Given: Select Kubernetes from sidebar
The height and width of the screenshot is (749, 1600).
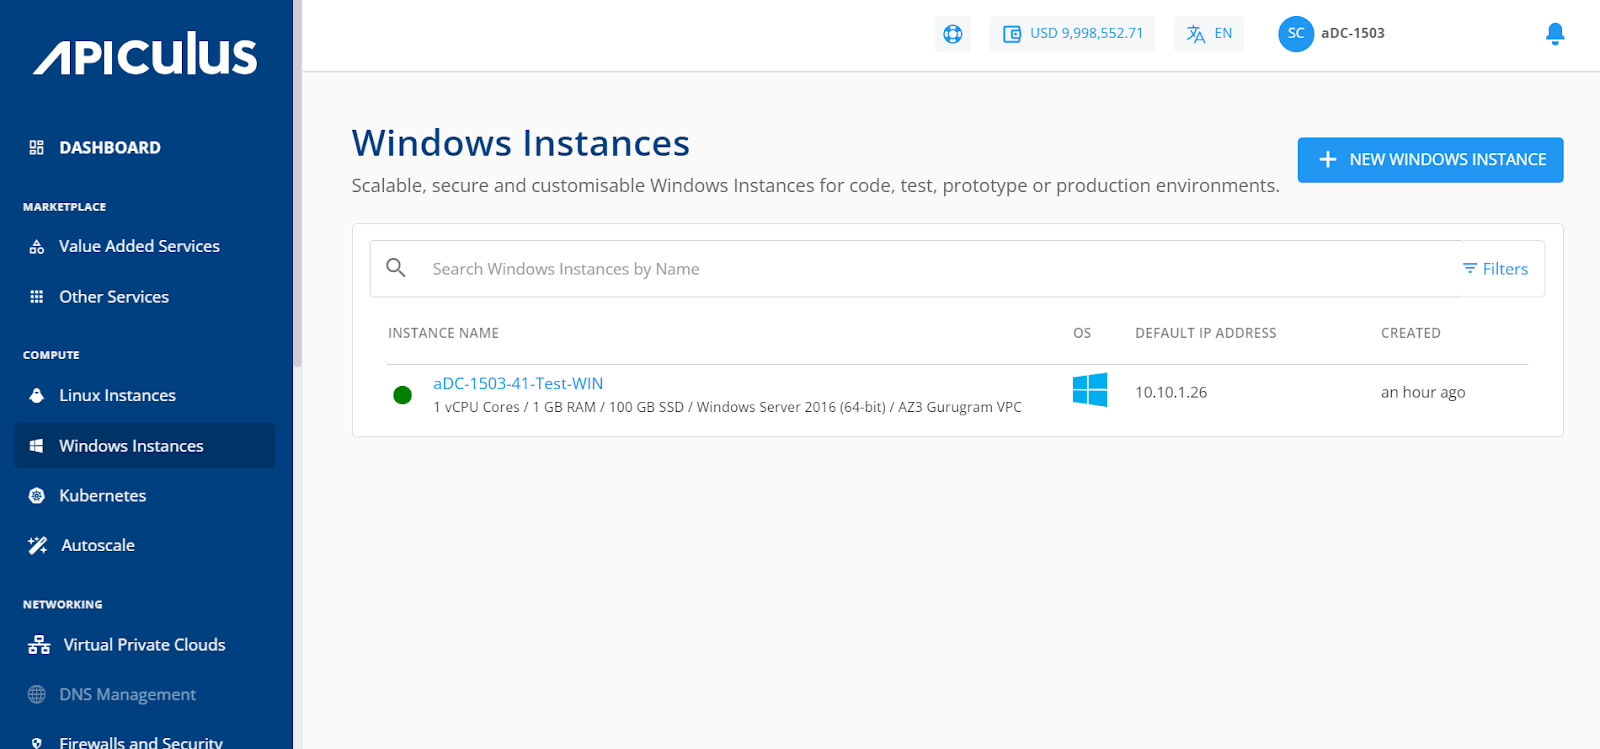Looking at the screenshot, I should pos(102,496).
